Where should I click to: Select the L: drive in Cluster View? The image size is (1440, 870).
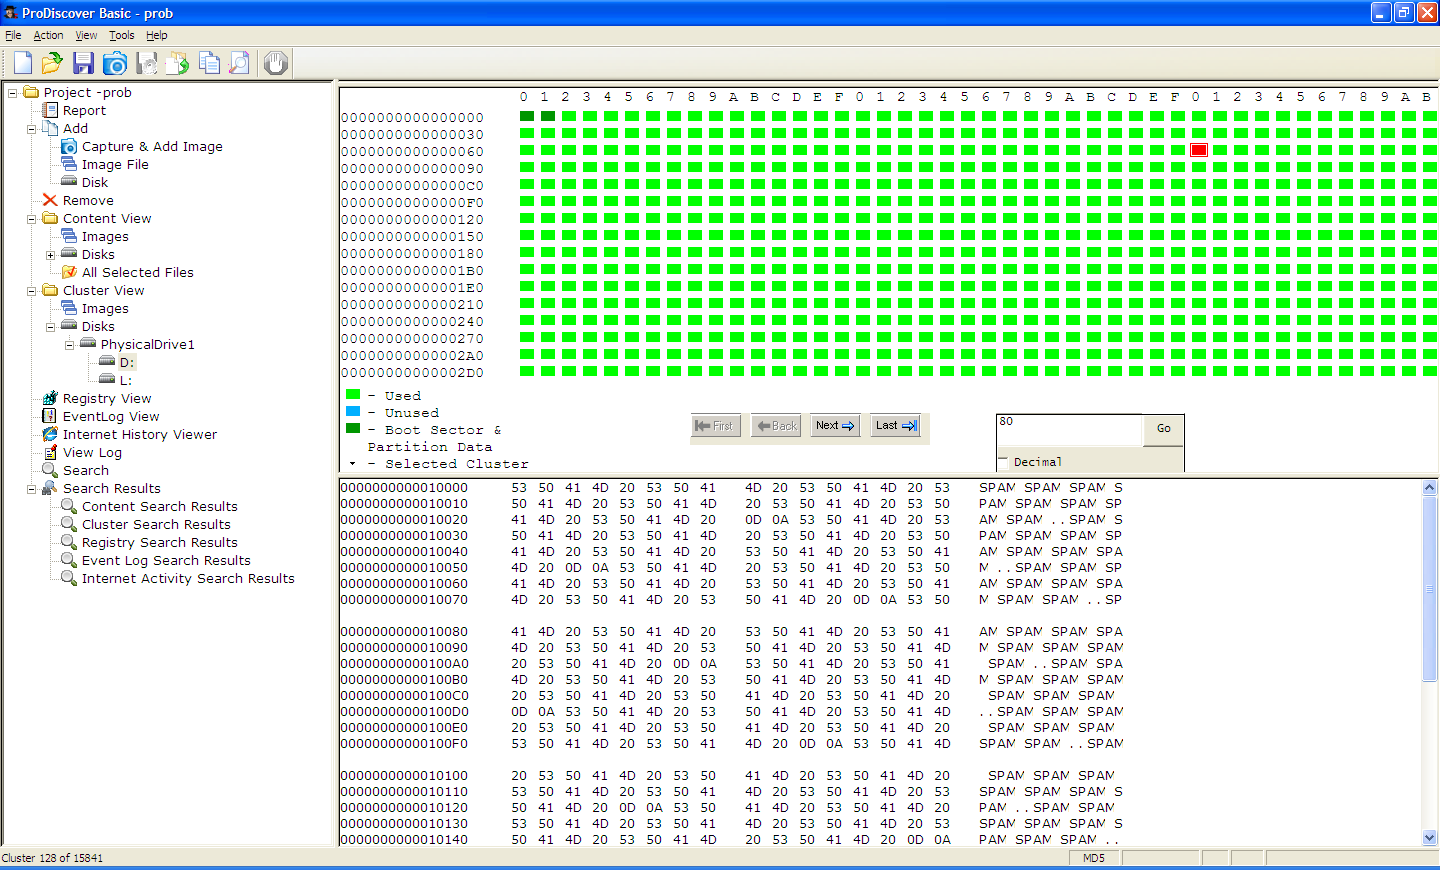(x=125, y=380)
